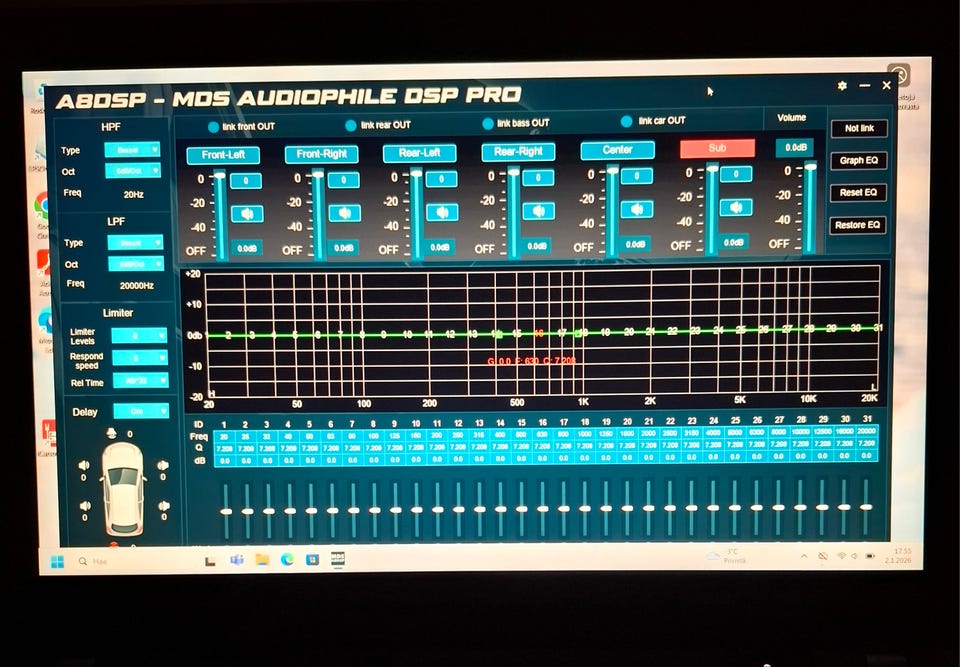Click the Front-Left level slider handle
This screenshot has width=960, height=667.
219,176
